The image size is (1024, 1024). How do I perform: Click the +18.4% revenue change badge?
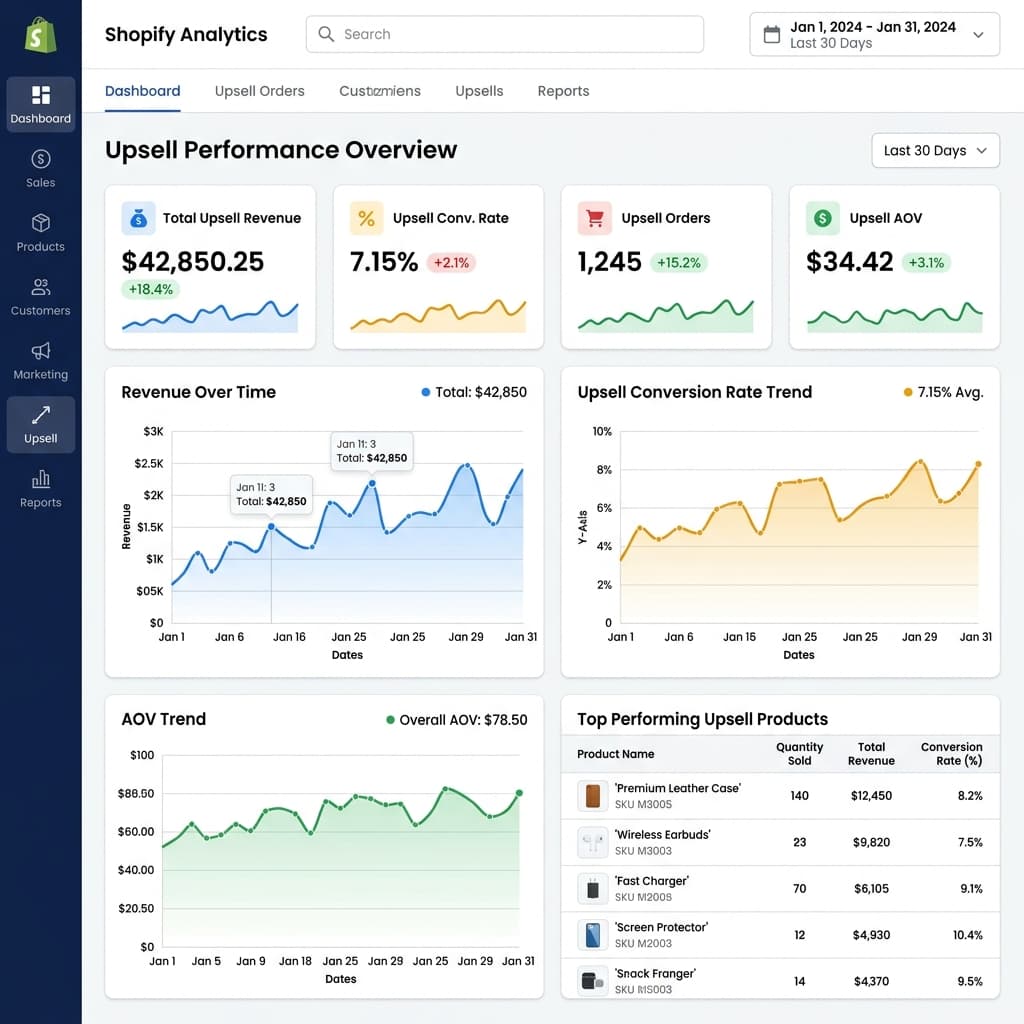[150, 289]
